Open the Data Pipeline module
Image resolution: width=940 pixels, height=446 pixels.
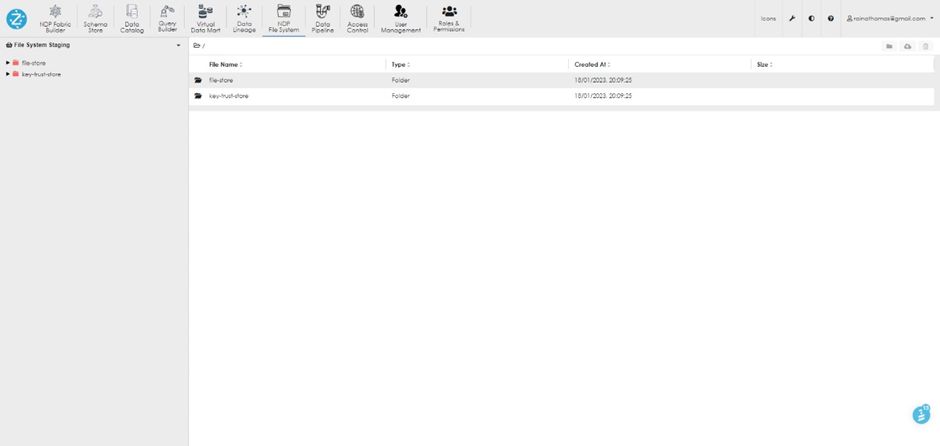pyautogui.click(x=322, y=18)
